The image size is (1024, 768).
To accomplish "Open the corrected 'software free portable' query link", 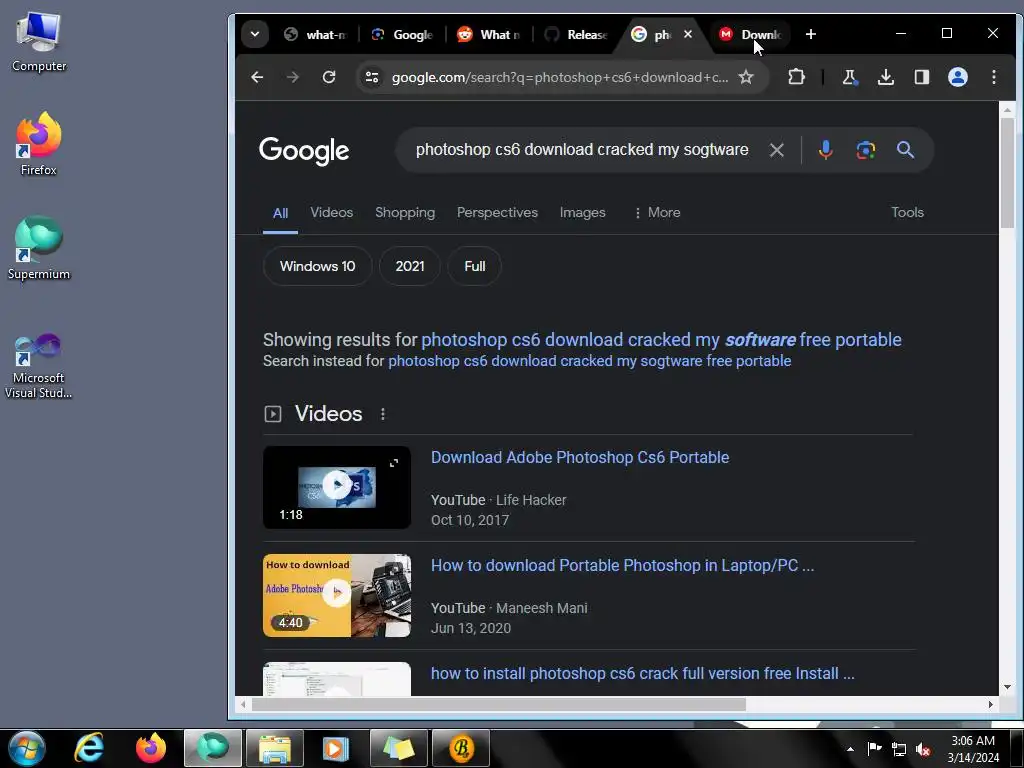I will click(661, 340).
